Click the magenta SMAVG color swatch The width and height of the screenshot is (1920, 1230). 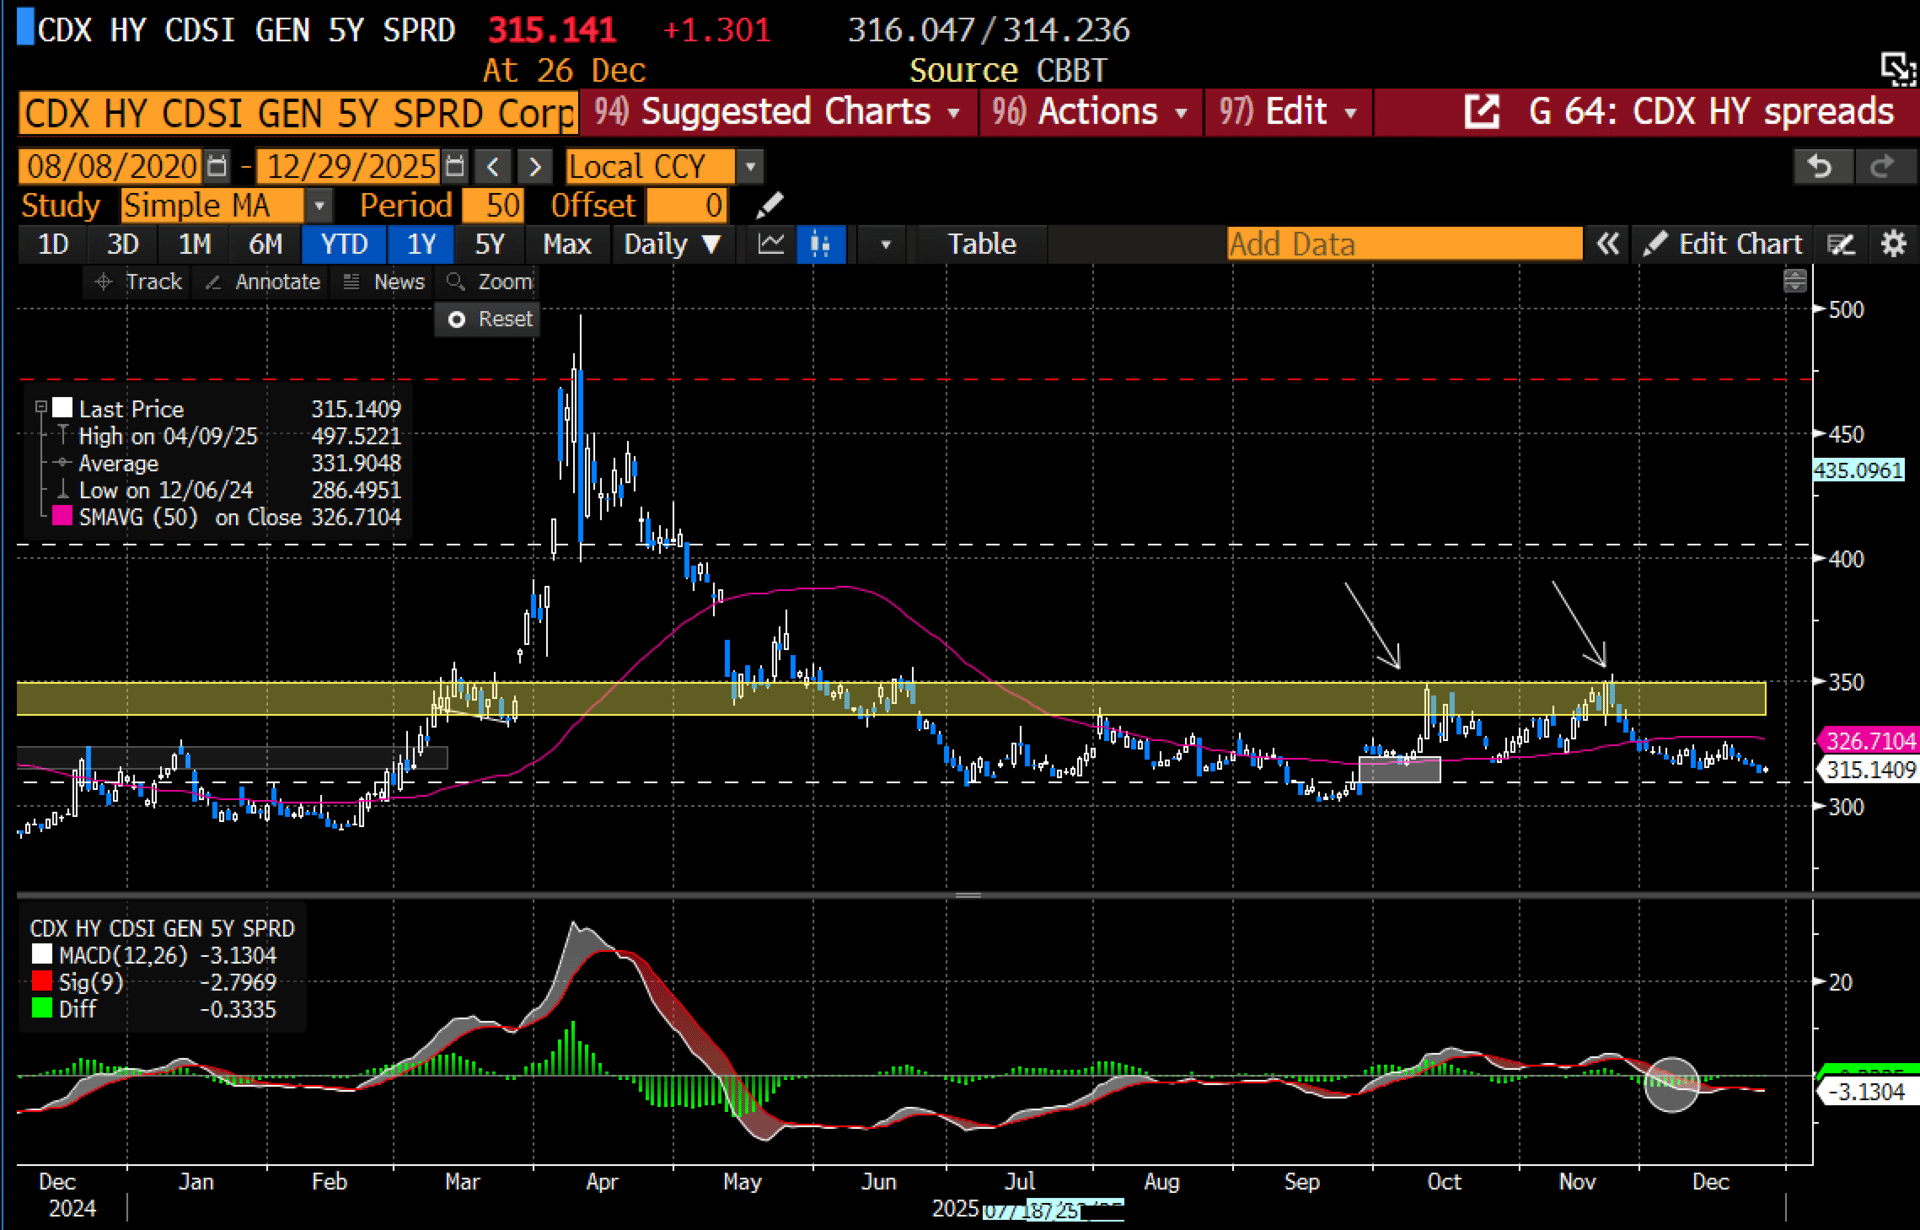click(x=62, y=517)
